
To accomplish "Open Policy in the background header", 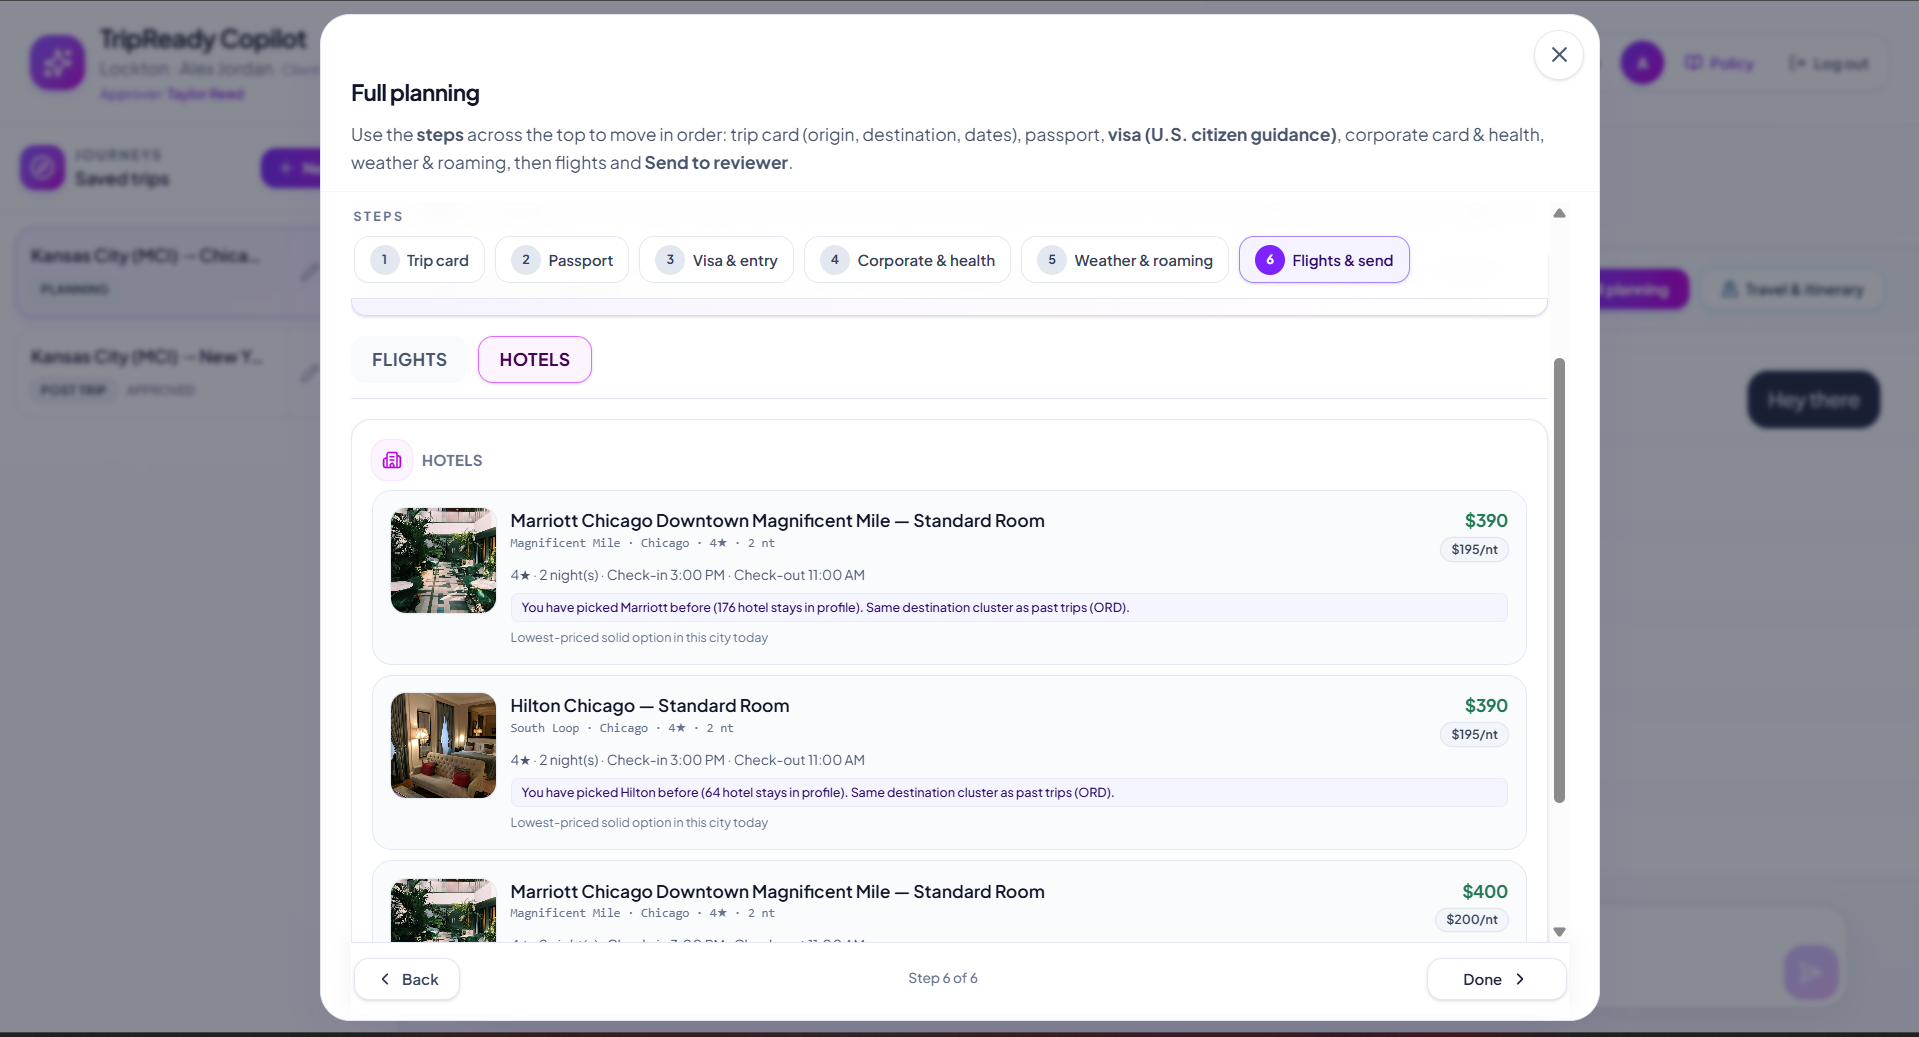I will click(x=1719, y=64).
